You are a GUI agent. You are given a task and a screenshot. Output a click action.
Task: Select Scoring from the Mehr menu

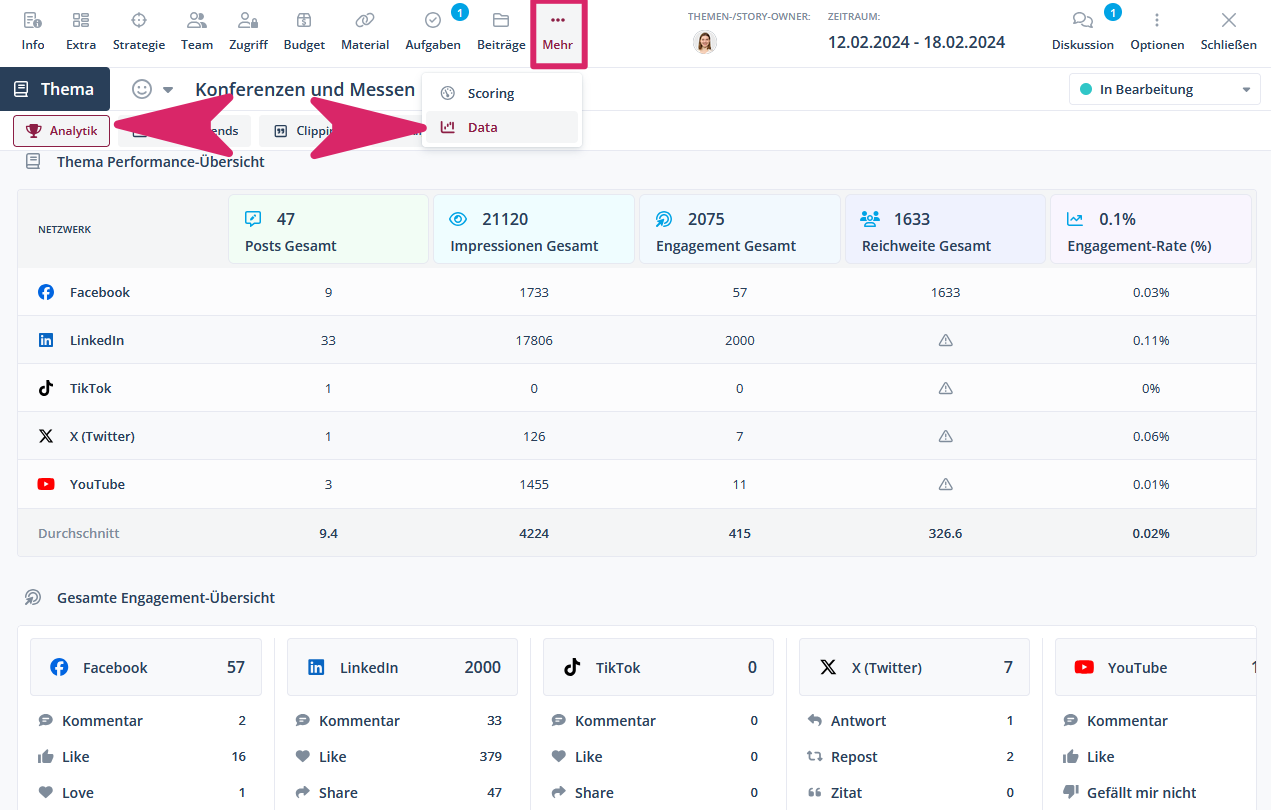click(x=490, y=93)
